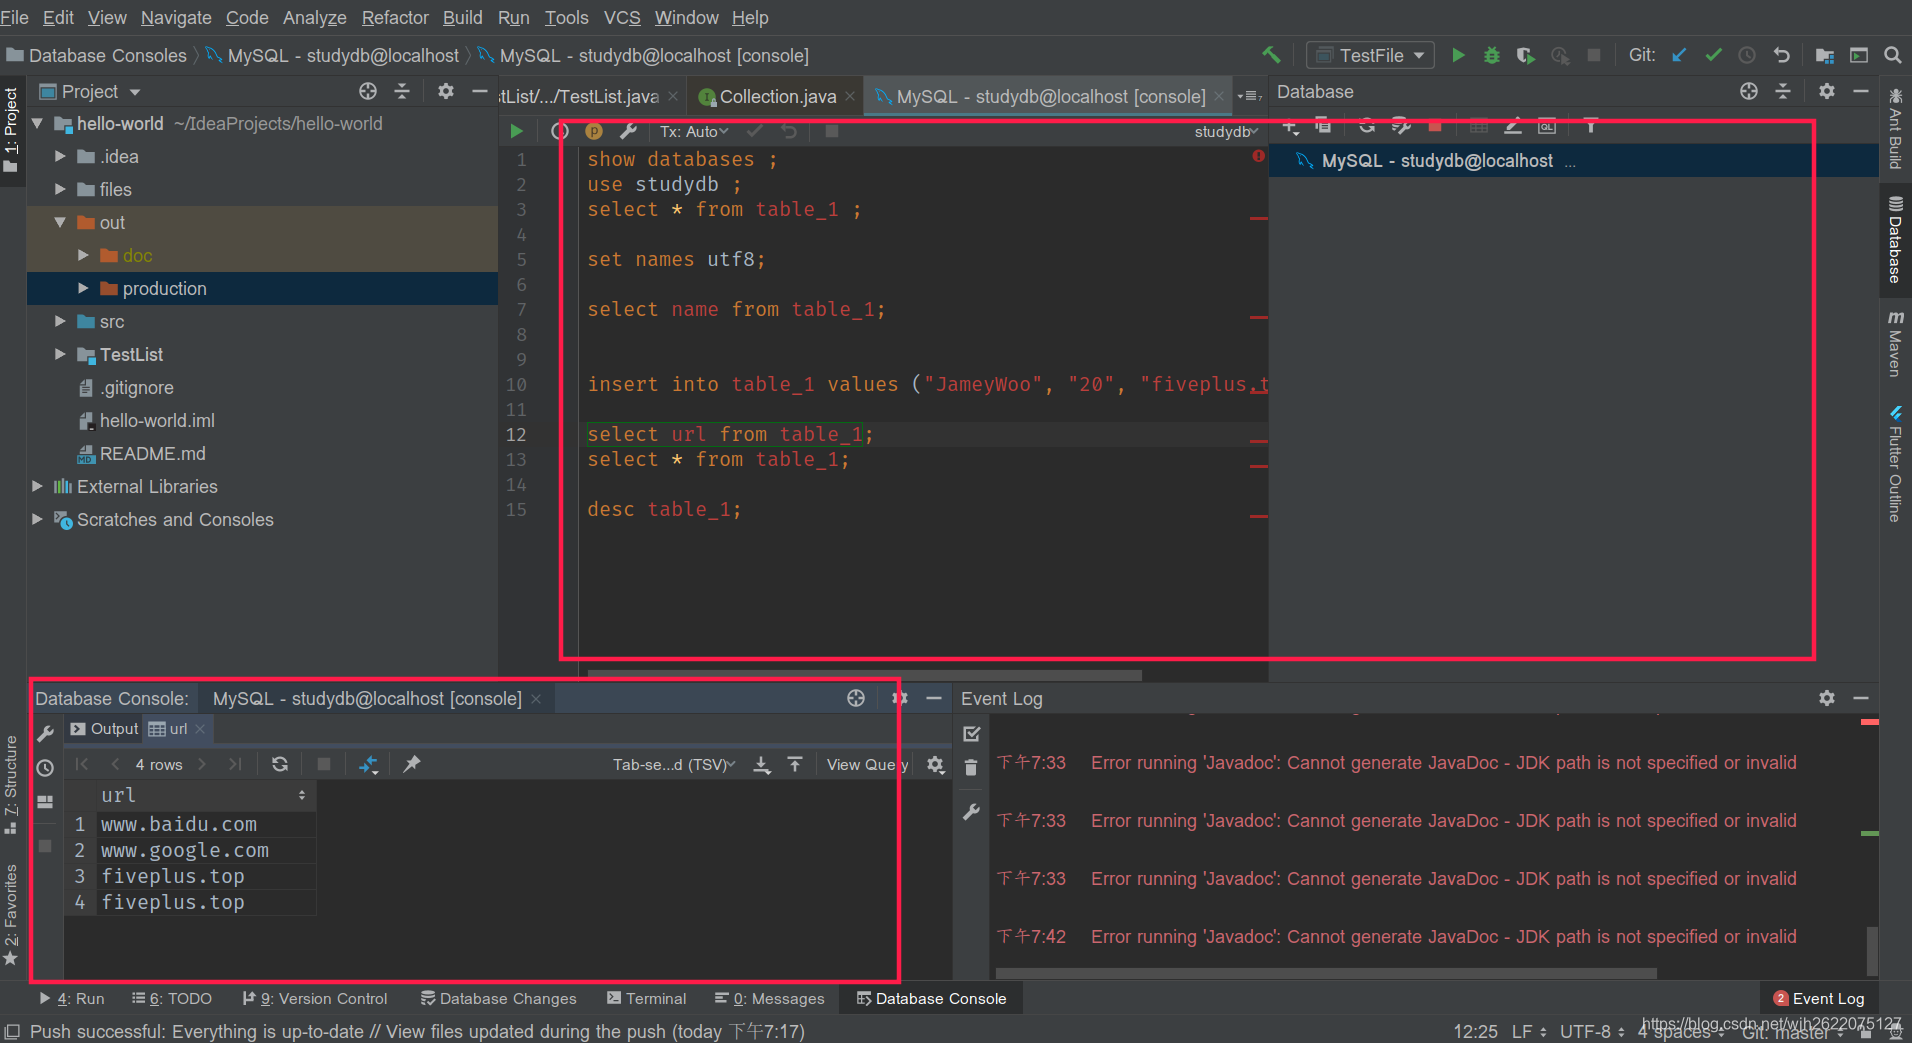Expand External Libraries node
Screen dimensions: 1912x1043
[x=37, y=486]
